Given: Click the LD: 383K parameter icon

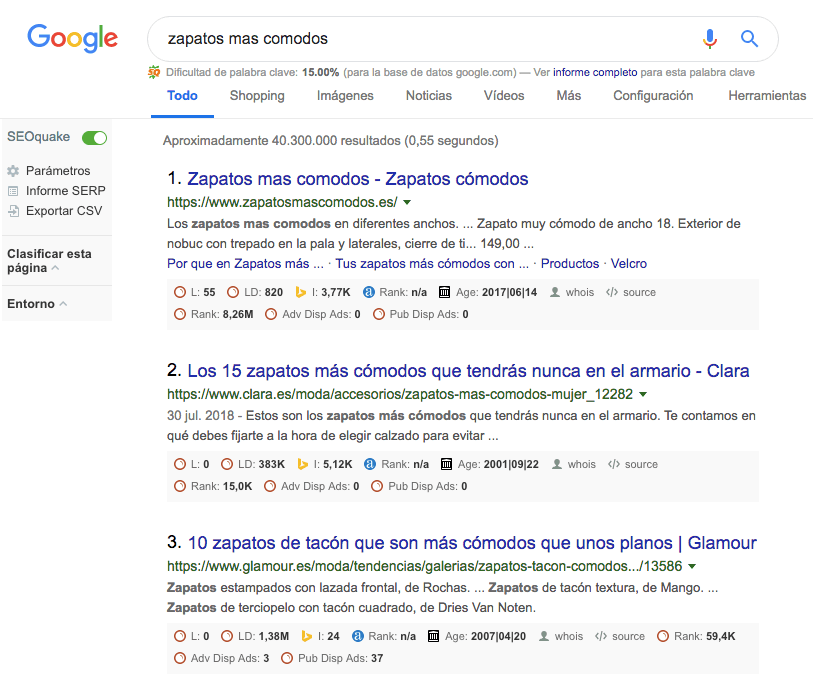Looking at the screenshot, I should pyautogui.click(x=227, y=464).
